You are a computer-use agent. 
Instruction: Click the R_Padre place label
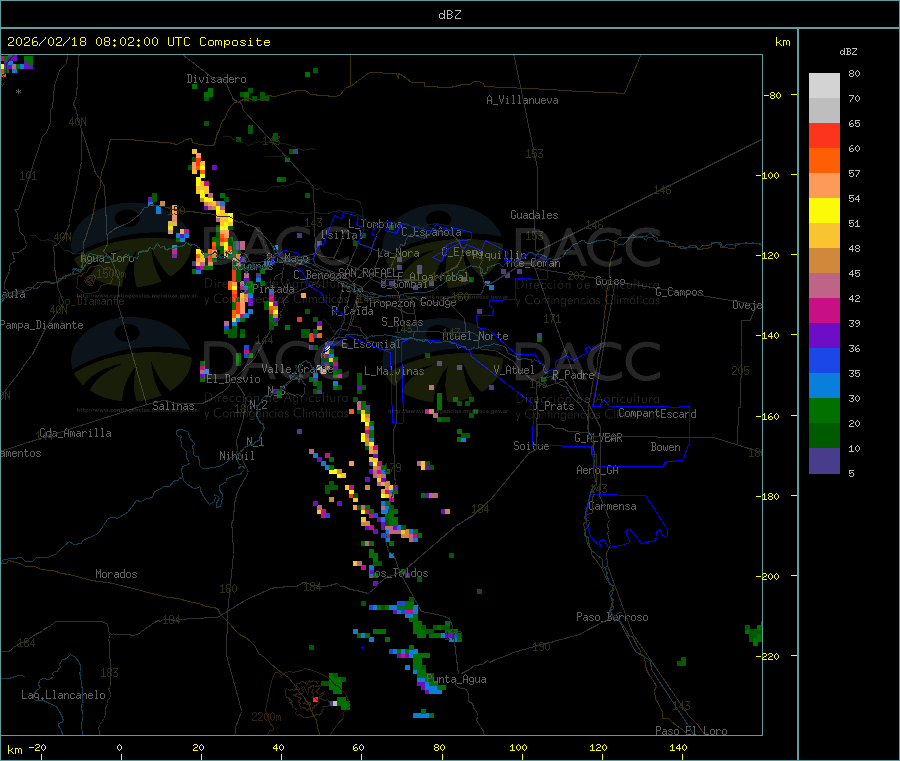point(573,375)
